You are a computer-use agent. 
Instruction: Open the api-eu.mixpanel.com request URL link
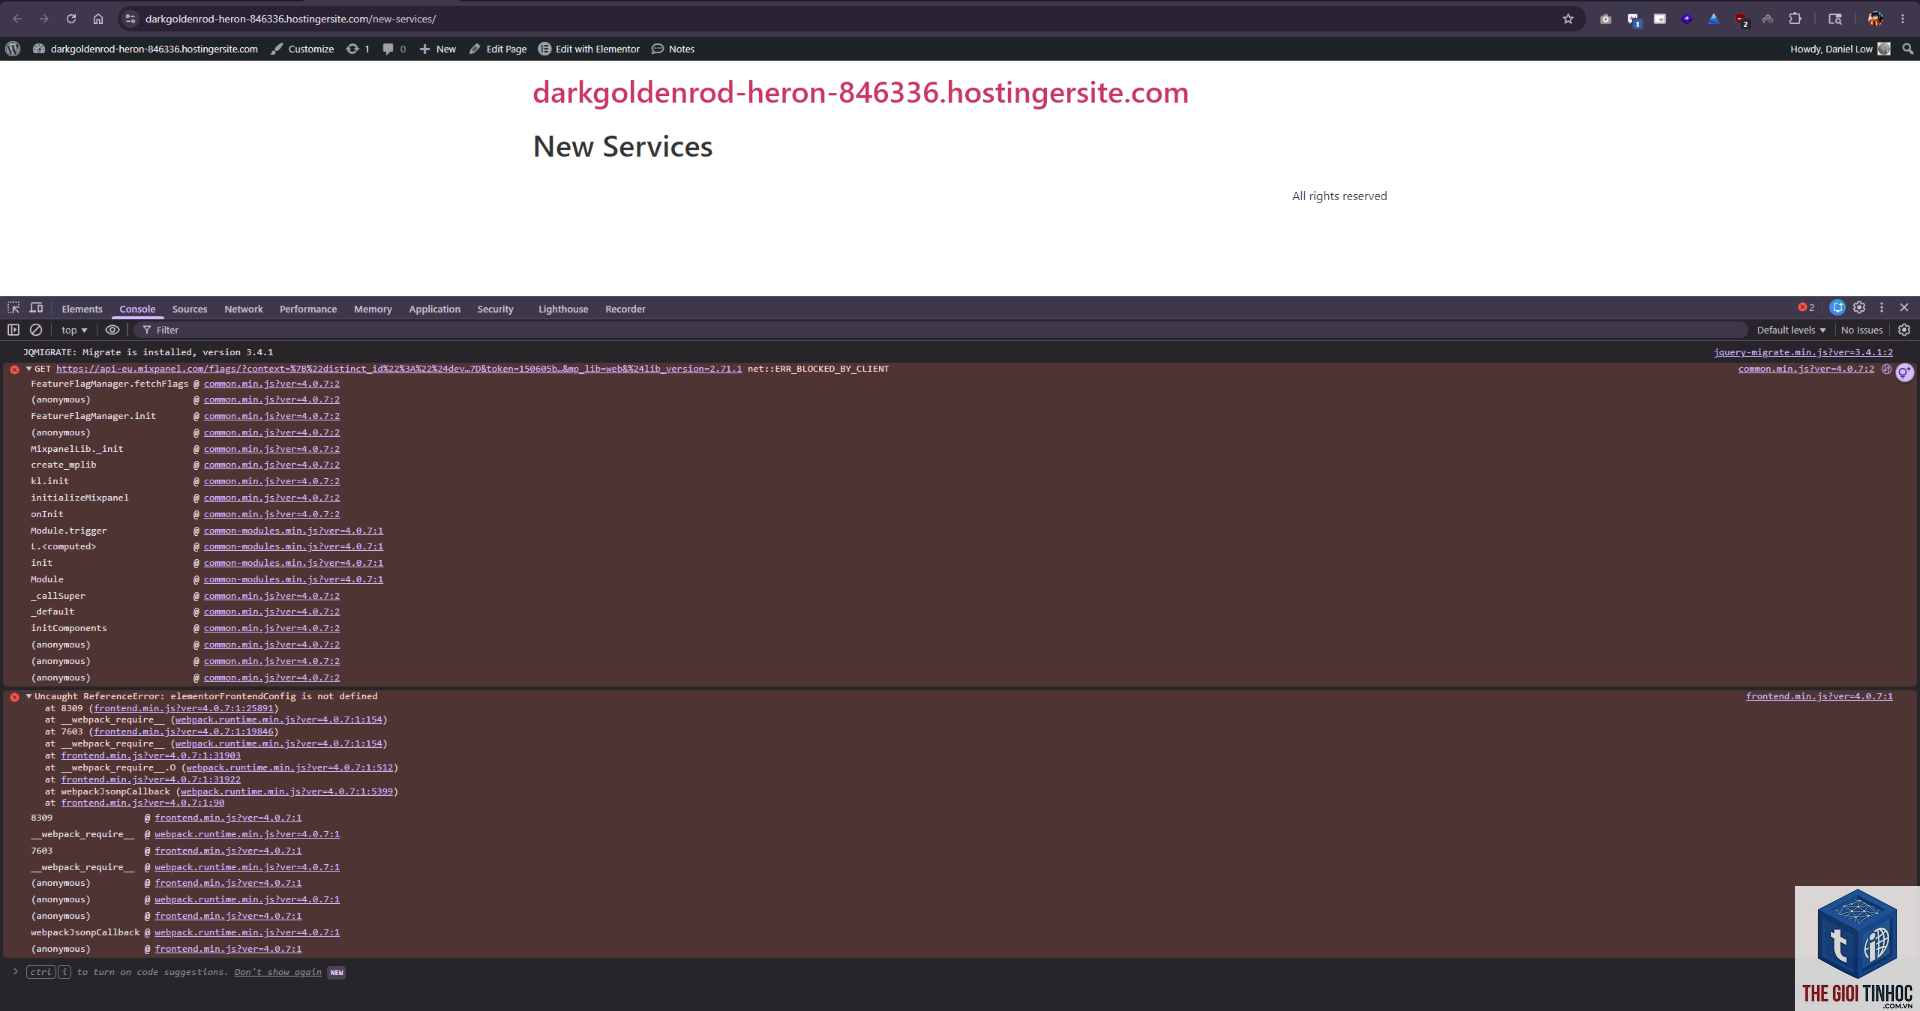[399, 369]
